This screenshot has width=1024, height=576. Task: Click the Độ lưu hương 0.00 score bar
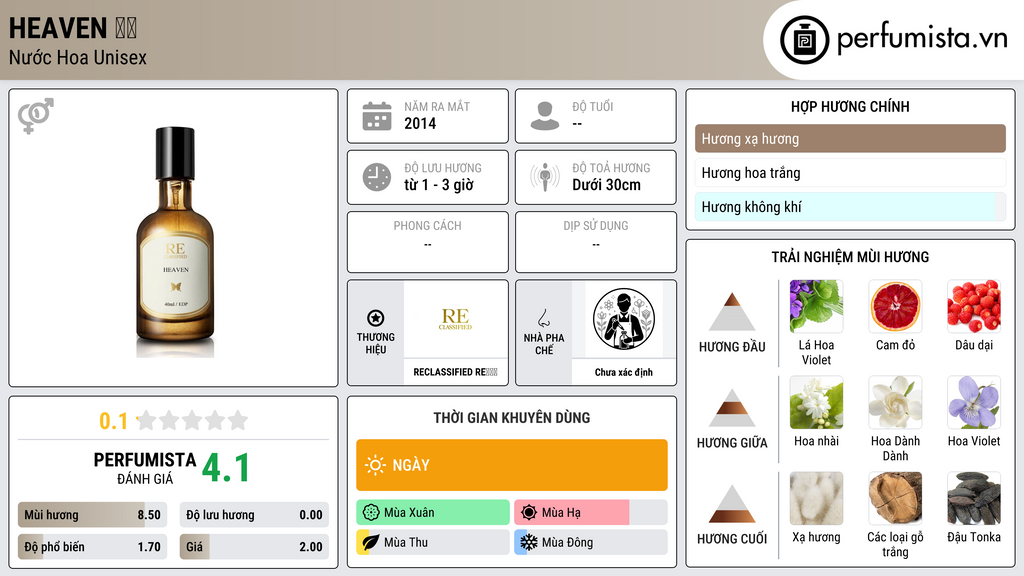pyautogui.click(x=254, y=515)
